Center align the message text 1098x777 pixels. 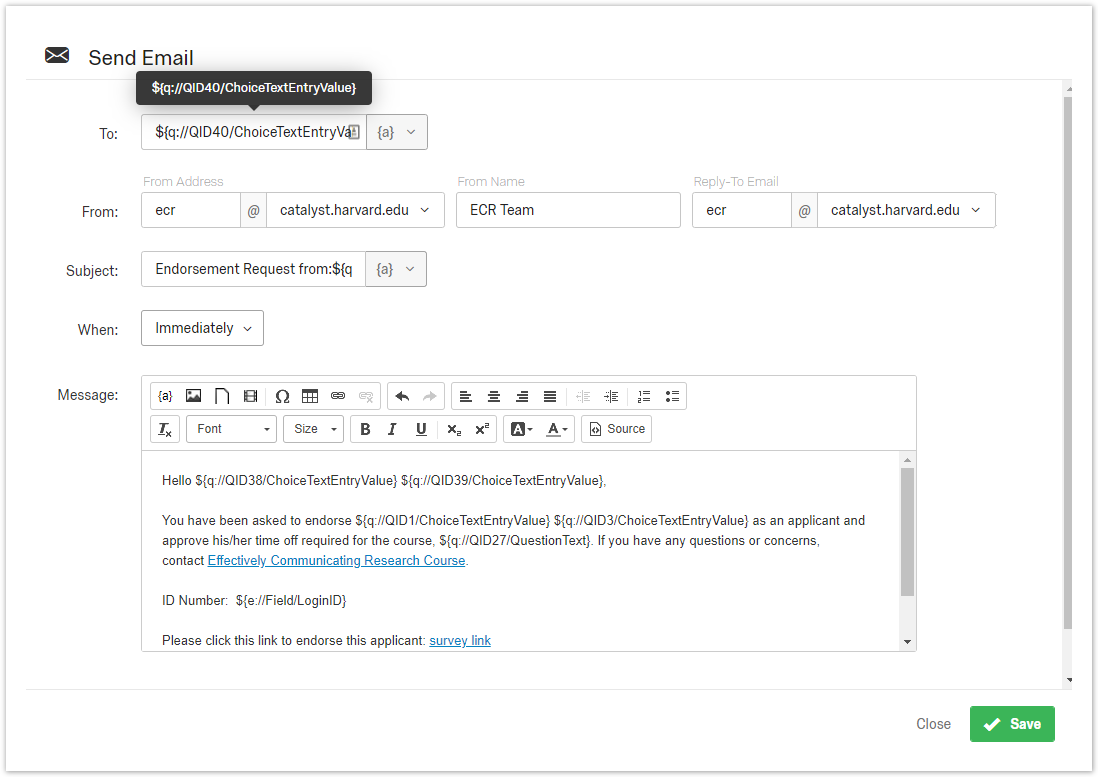coord(494,397)
